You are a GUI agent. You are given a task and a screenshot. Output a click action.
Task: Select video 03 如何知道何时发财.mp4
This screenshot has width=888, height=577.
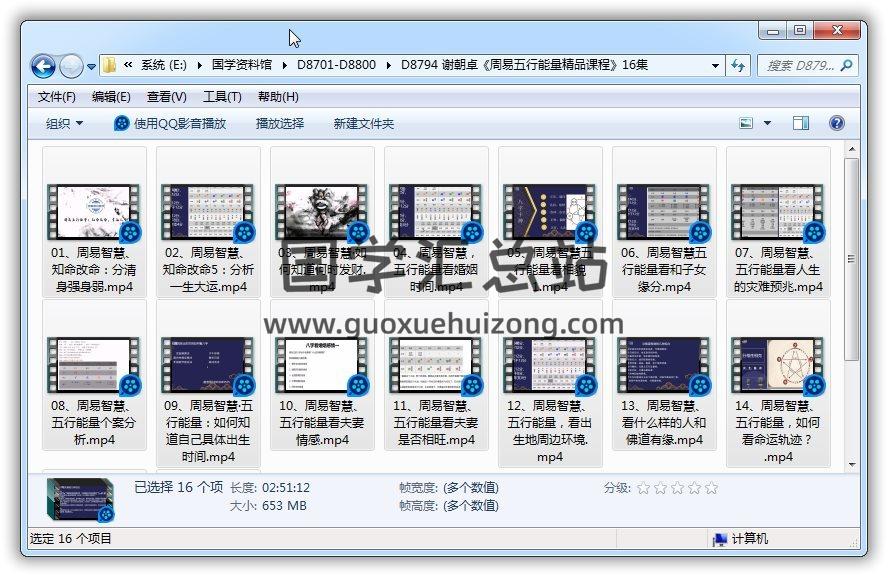[x=322, y=222]
